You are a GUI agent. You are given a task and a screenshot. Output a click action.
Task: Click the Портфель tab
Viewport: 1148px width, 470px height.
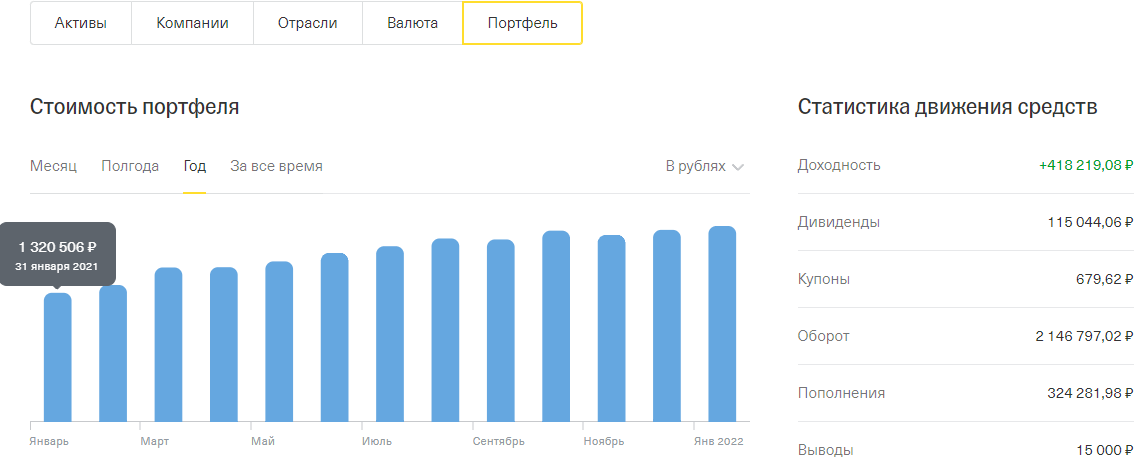(522, 23)
